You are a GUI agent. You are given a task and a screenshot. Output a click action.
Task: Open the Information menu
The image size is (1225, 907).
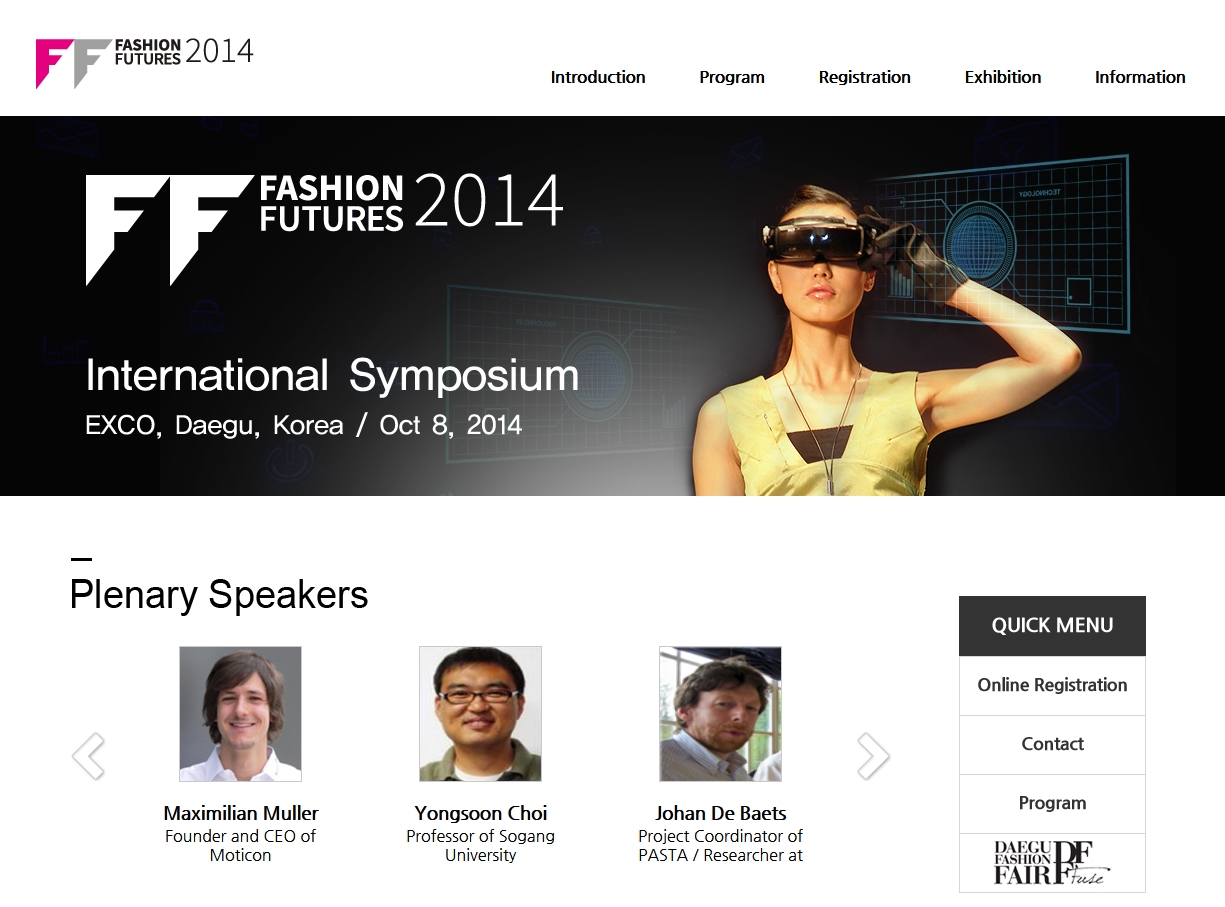(x=1140, y=77)
